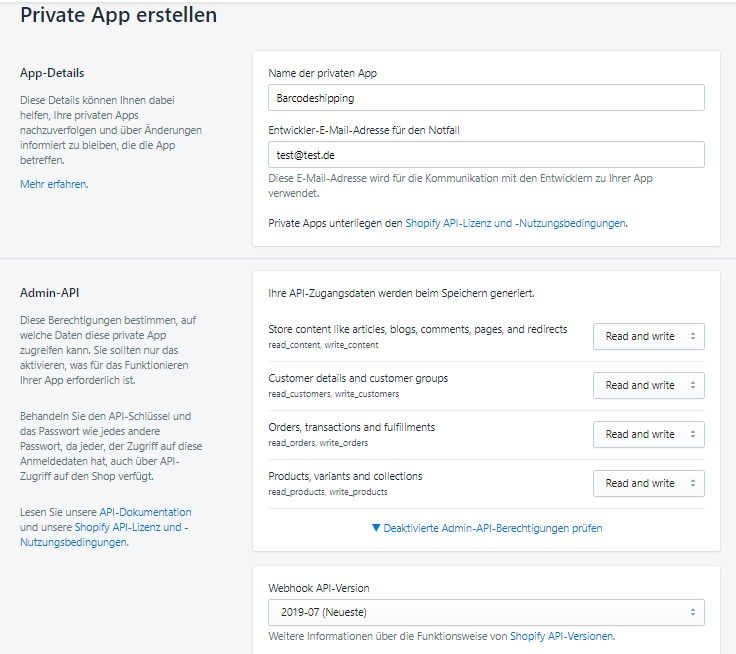Open Orders, transactions permission dropdown

coord(648,434)
